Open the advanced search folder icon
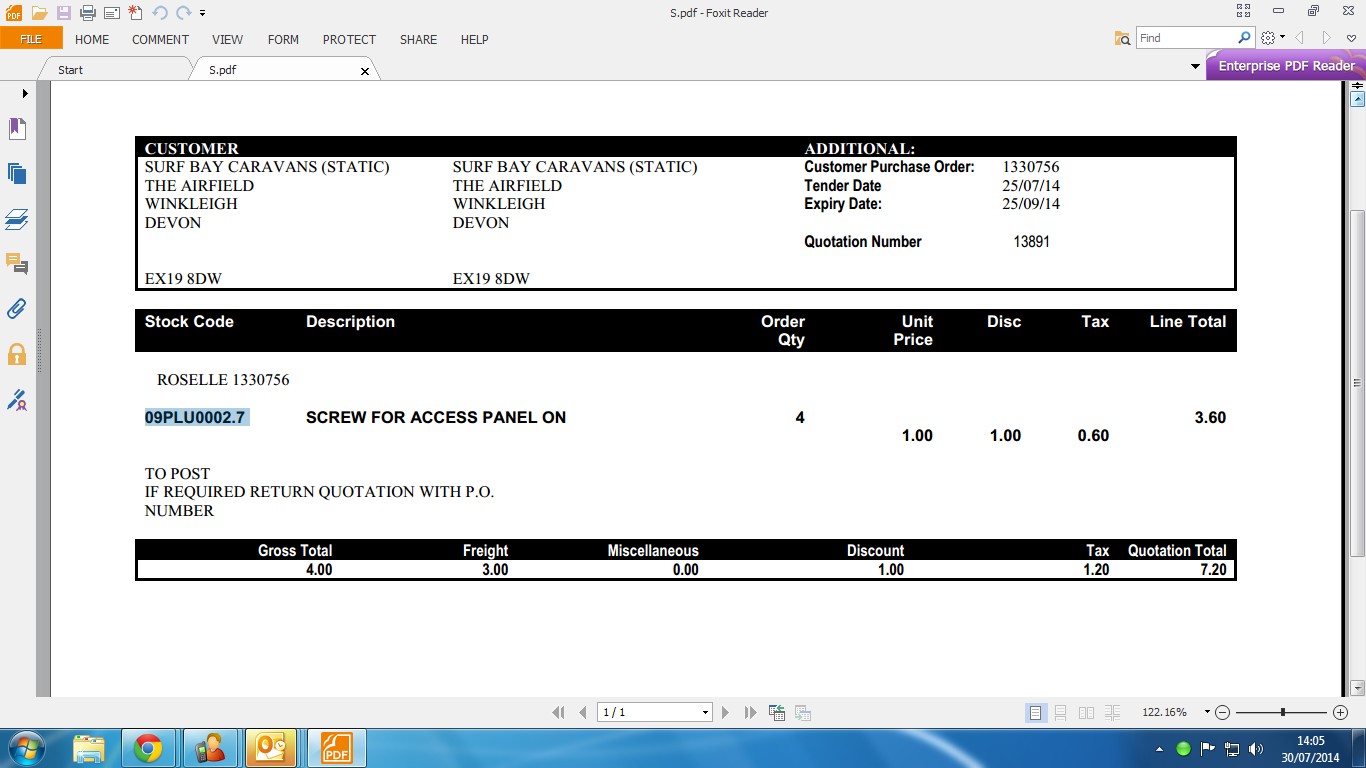The width and height of the screenshot is (1366, 768). (x=1123, y=38)
